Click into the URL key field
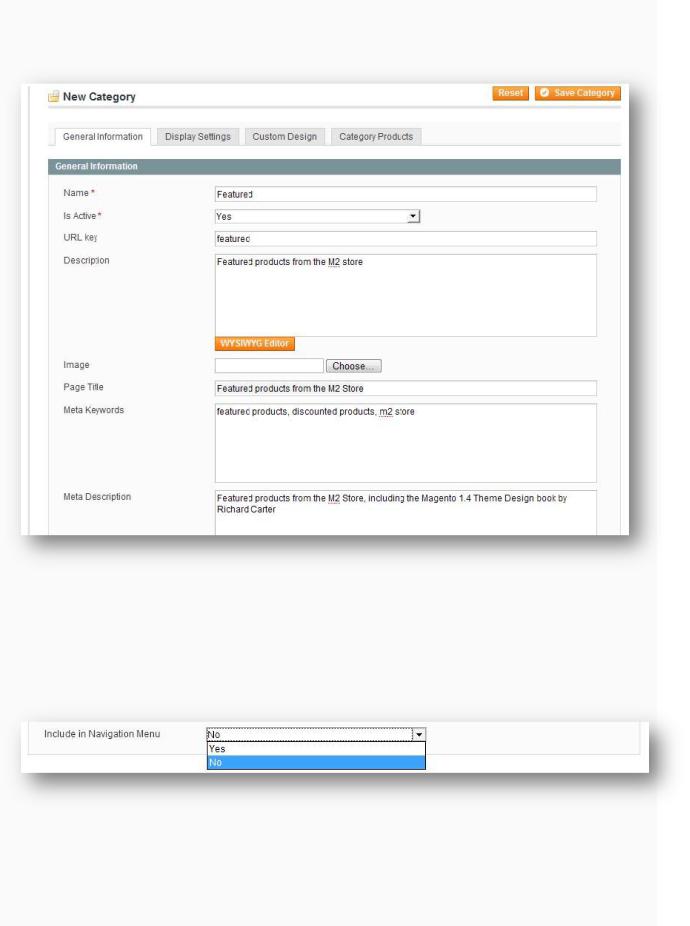The width and height of the screenshot is (690, 926). pyautogui.click(x=406, y=239)
